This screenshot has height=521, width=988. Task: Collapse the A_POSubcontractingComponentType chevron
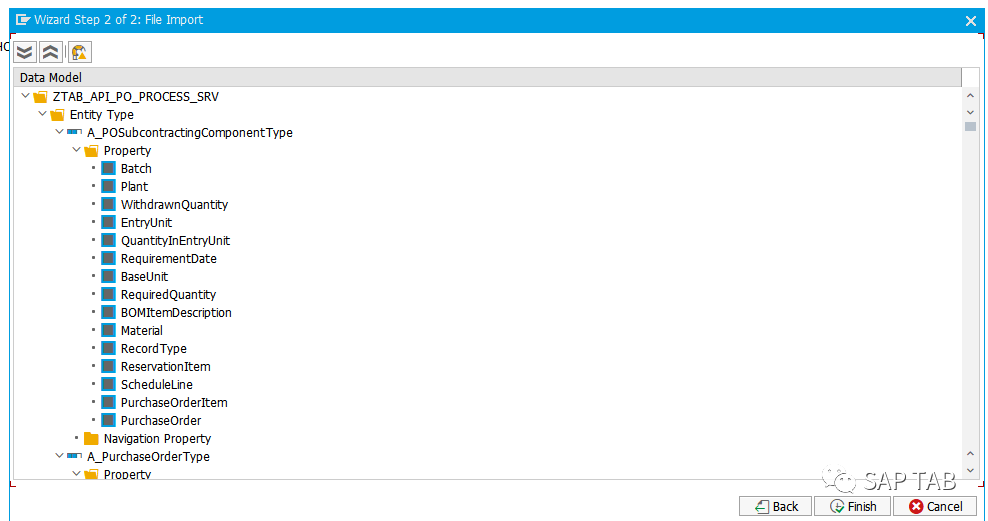coord(59,132)
